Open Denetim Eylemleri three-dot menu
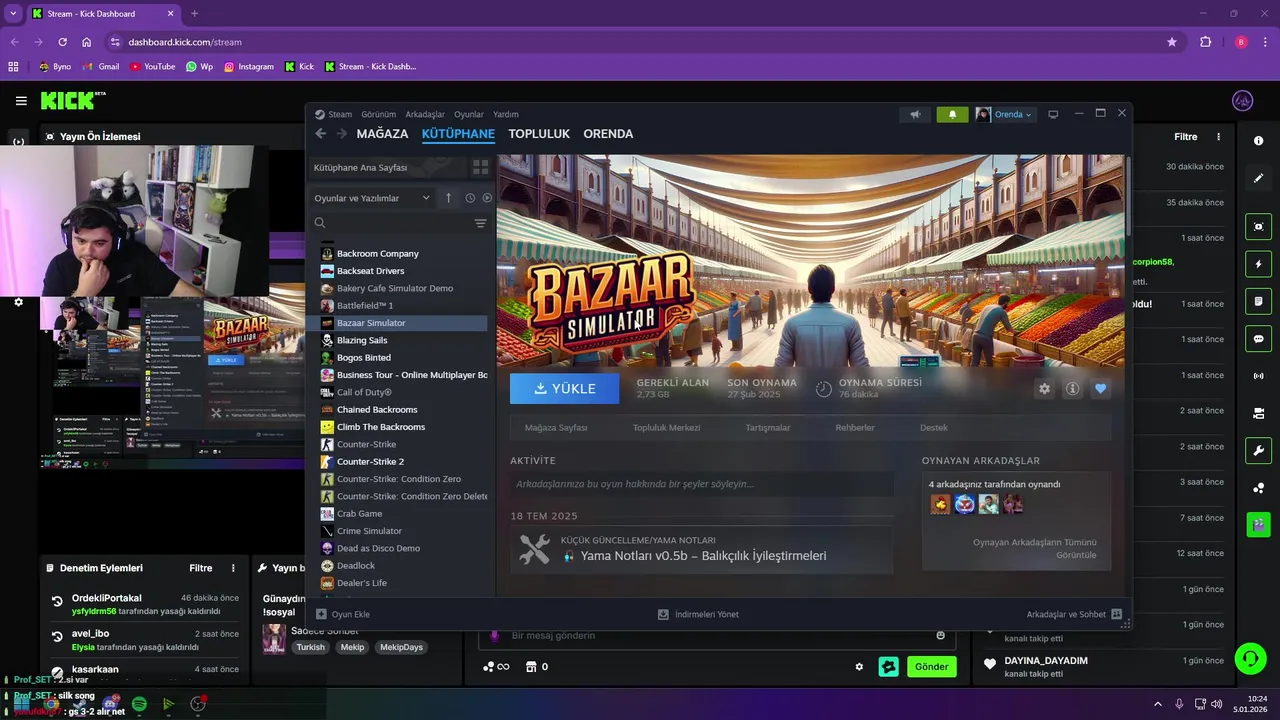The width and height of the screenshot is (1280, 720). (x=233, y=568)
